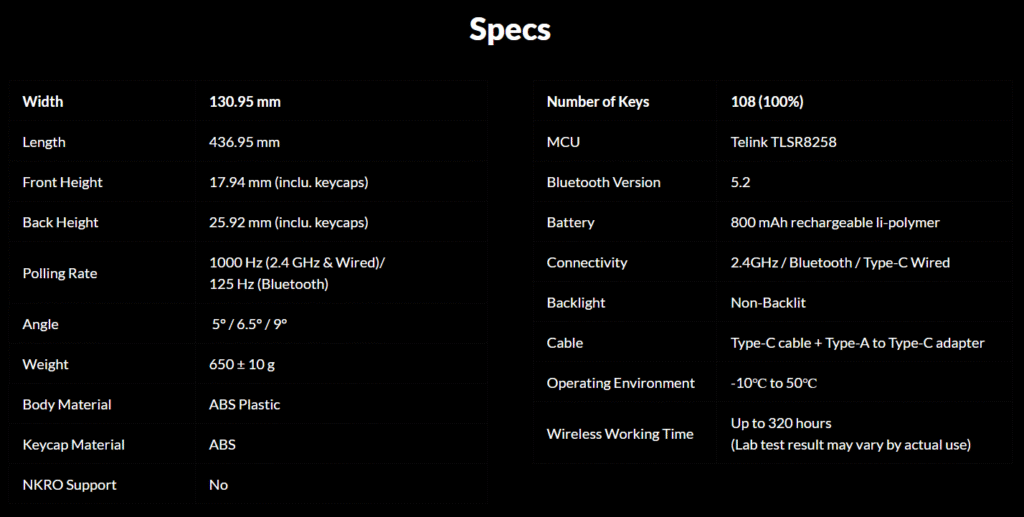Click the Polling Rate label
The image size is (1024, 517).
pyautogui.click(x=60, y=273)
